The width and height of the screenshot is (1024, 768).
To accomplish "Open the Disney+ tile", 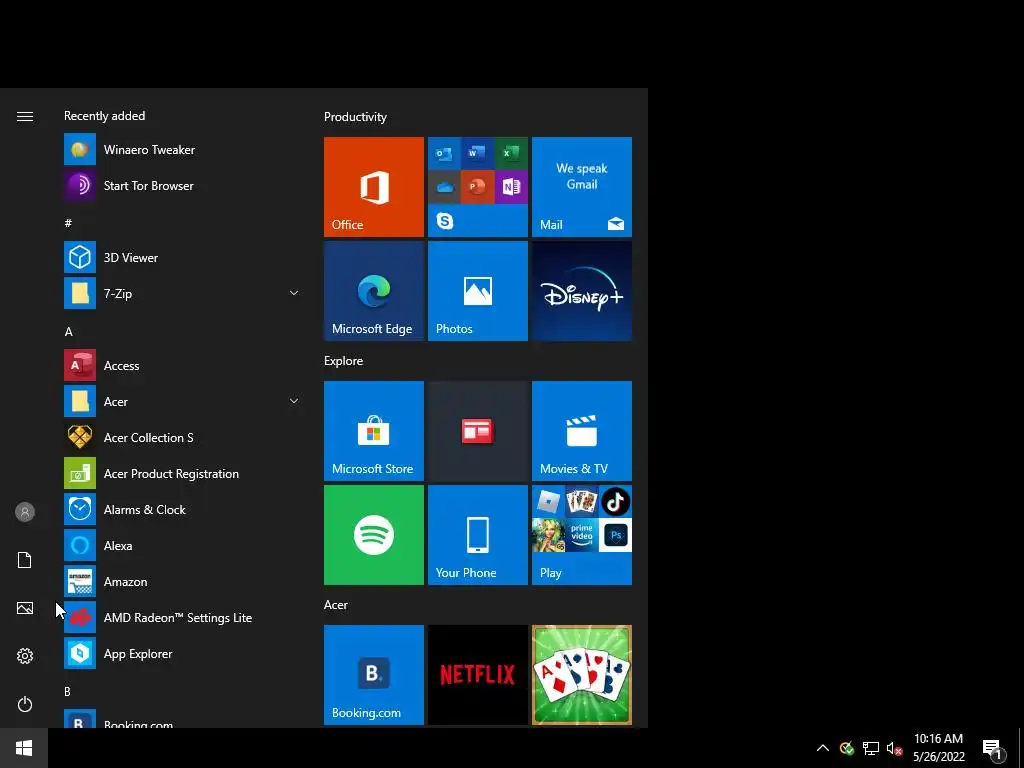I will point(581,291).
